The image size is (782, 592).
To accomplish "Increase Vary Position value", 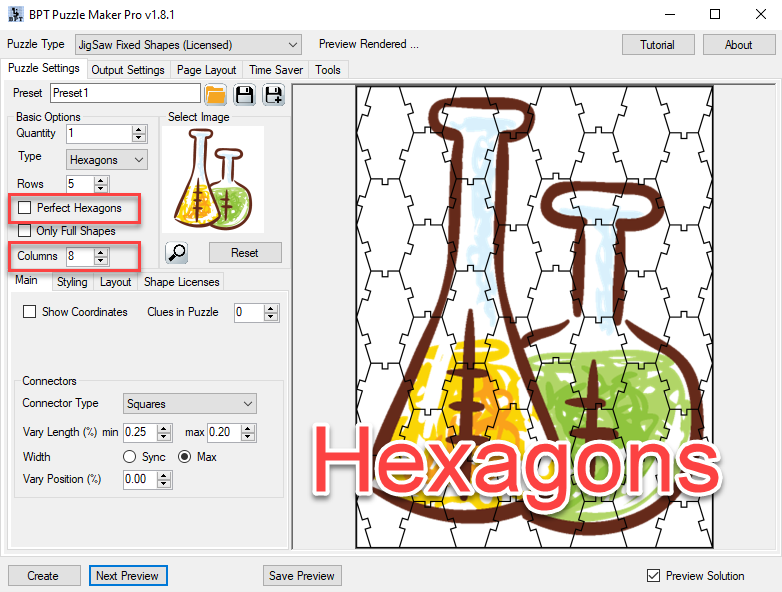I will (x=164, y=476).
